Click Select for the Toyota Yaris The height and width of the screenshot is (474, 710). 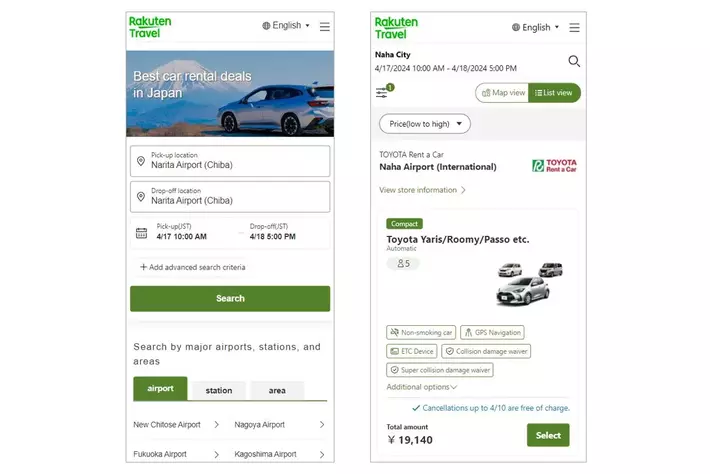(x=548, y=435)
